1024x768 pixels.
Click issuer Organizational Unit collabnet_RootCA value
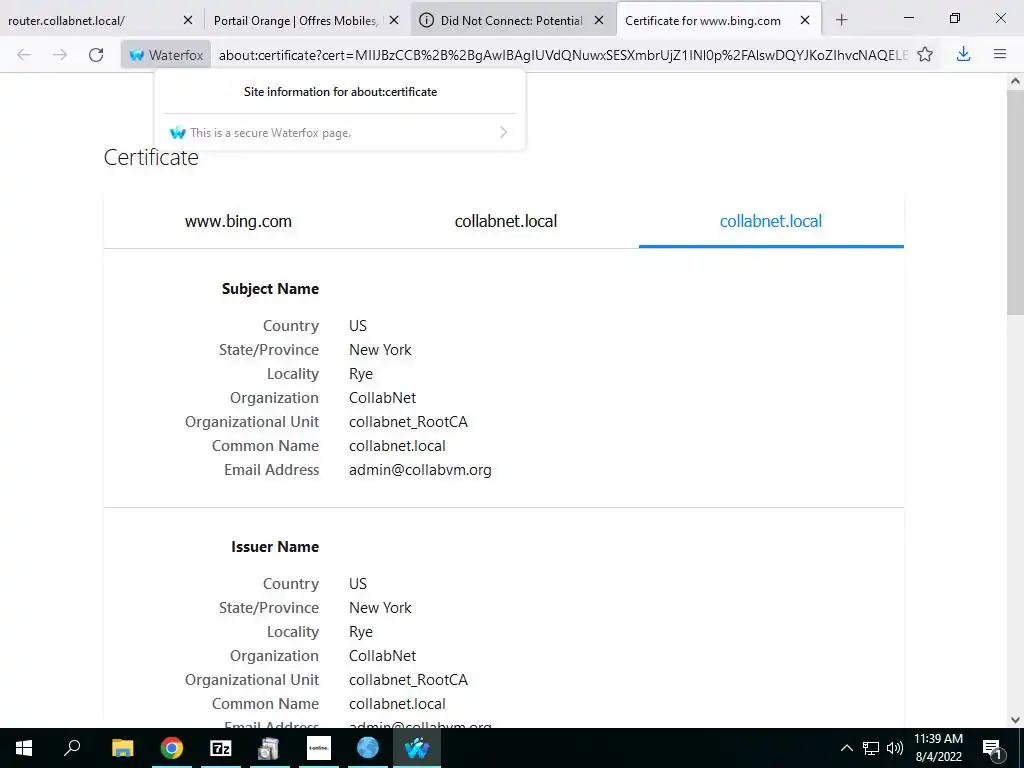pos(408,680)
